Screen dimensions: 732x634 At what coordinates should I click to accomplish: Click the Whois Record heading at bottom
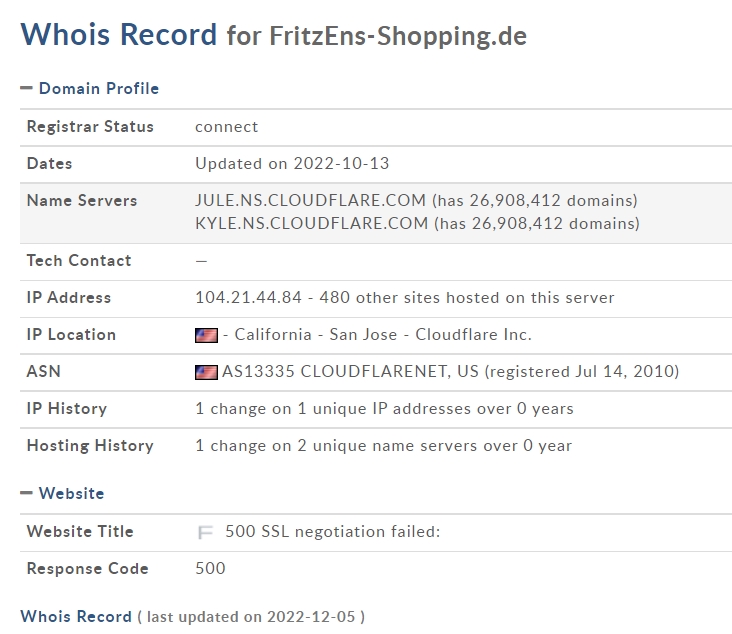pos(76,616)
